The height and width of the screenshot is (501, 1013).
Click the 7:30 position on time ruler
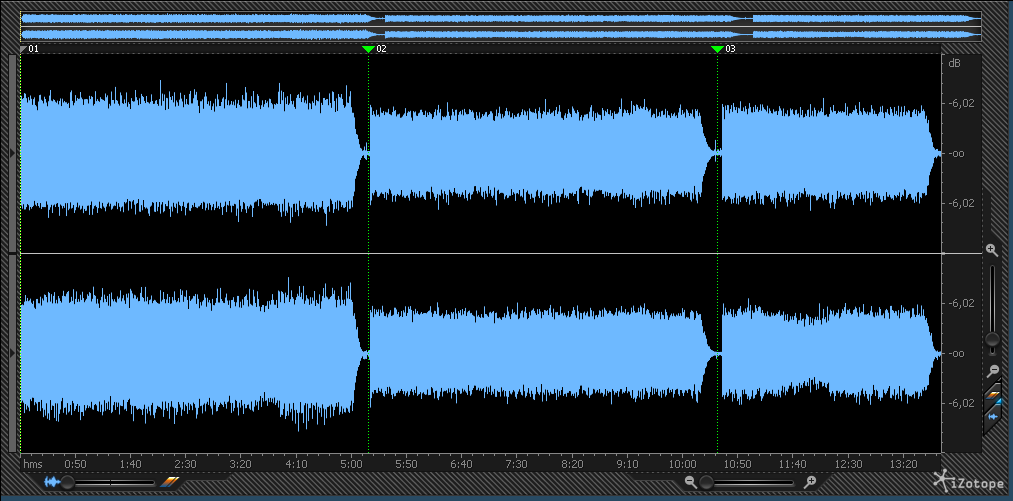tap(517, 464)
